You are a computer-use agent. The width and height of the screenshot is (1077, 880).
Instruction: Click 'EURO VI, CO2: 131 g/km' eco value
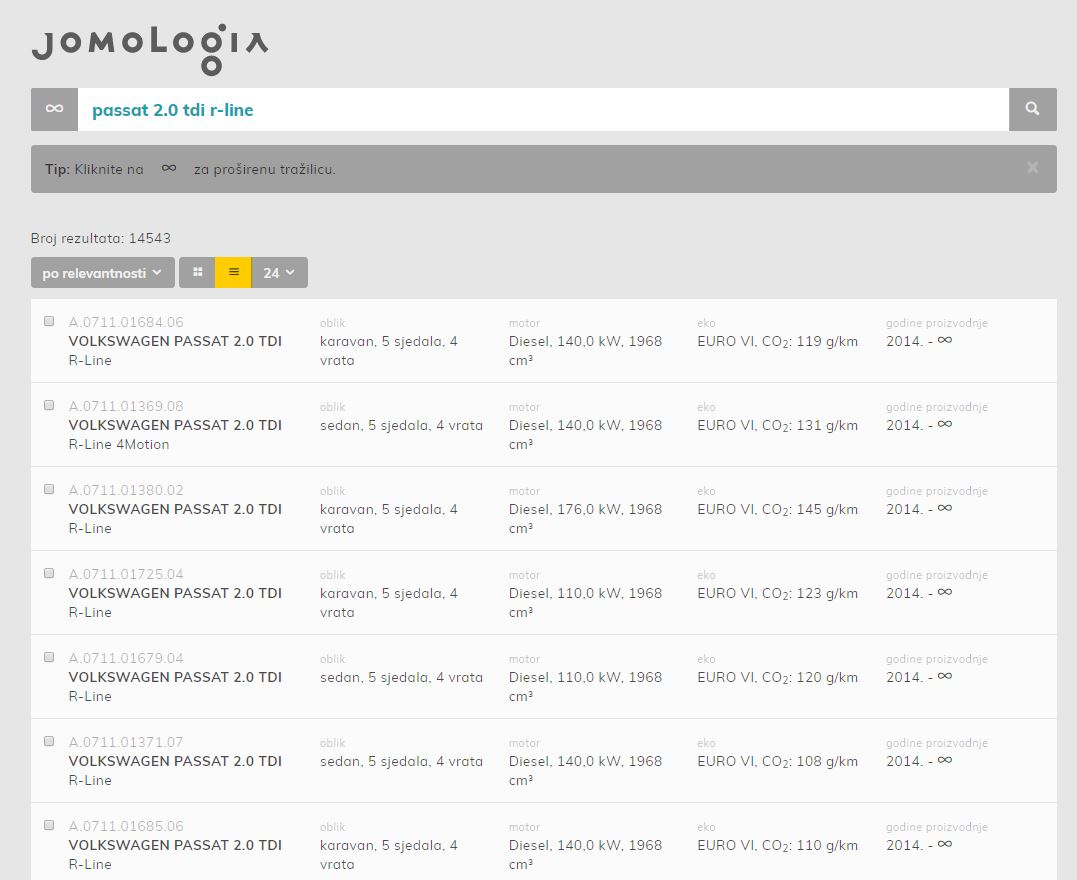click(778, 425)
